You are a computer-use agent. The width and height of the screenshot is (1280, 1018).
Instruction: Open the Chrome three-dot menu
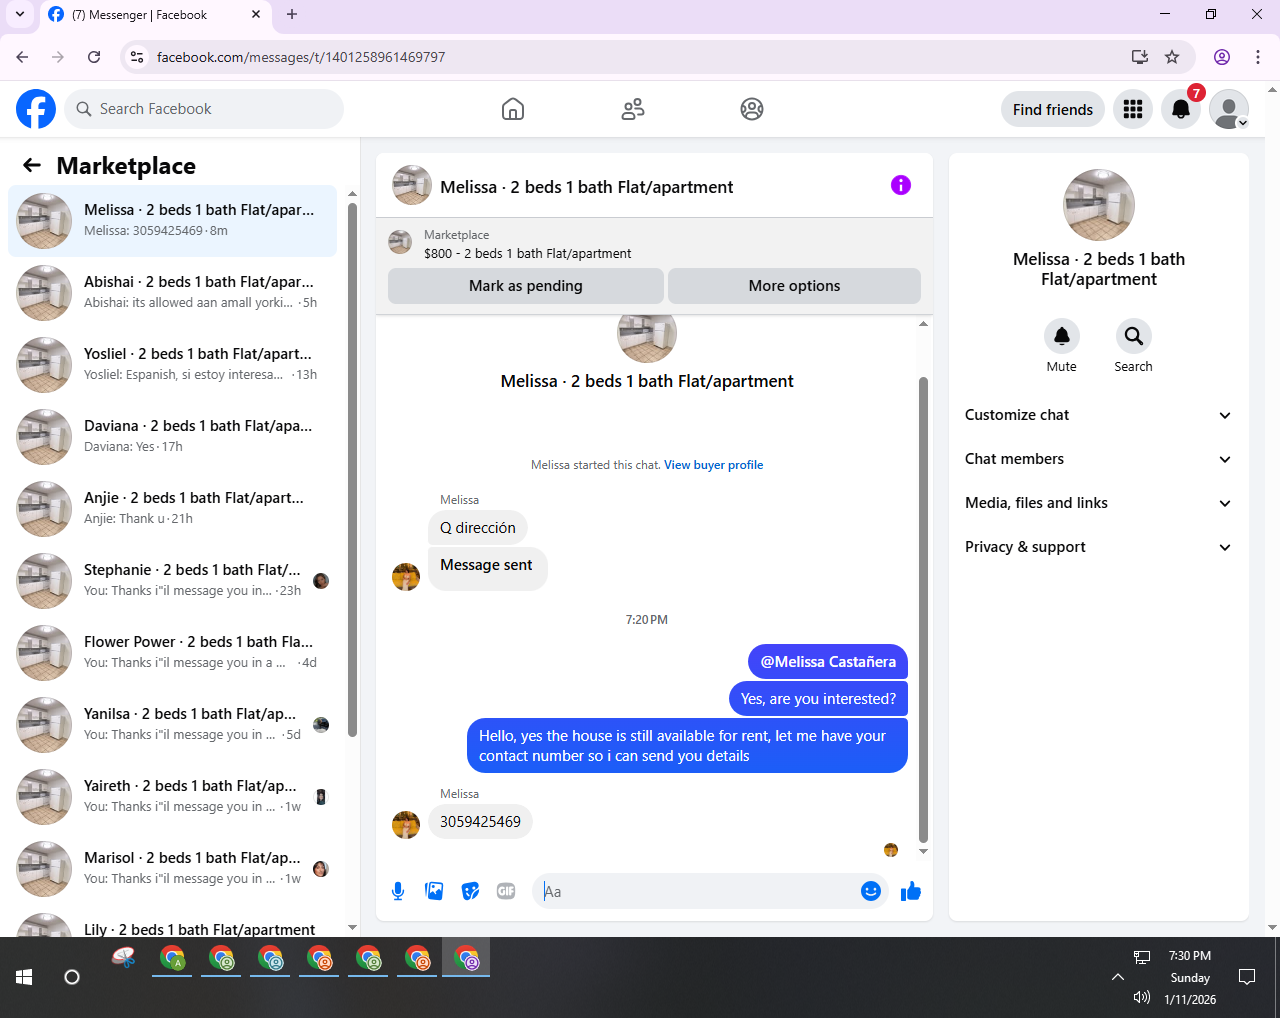1258,57
